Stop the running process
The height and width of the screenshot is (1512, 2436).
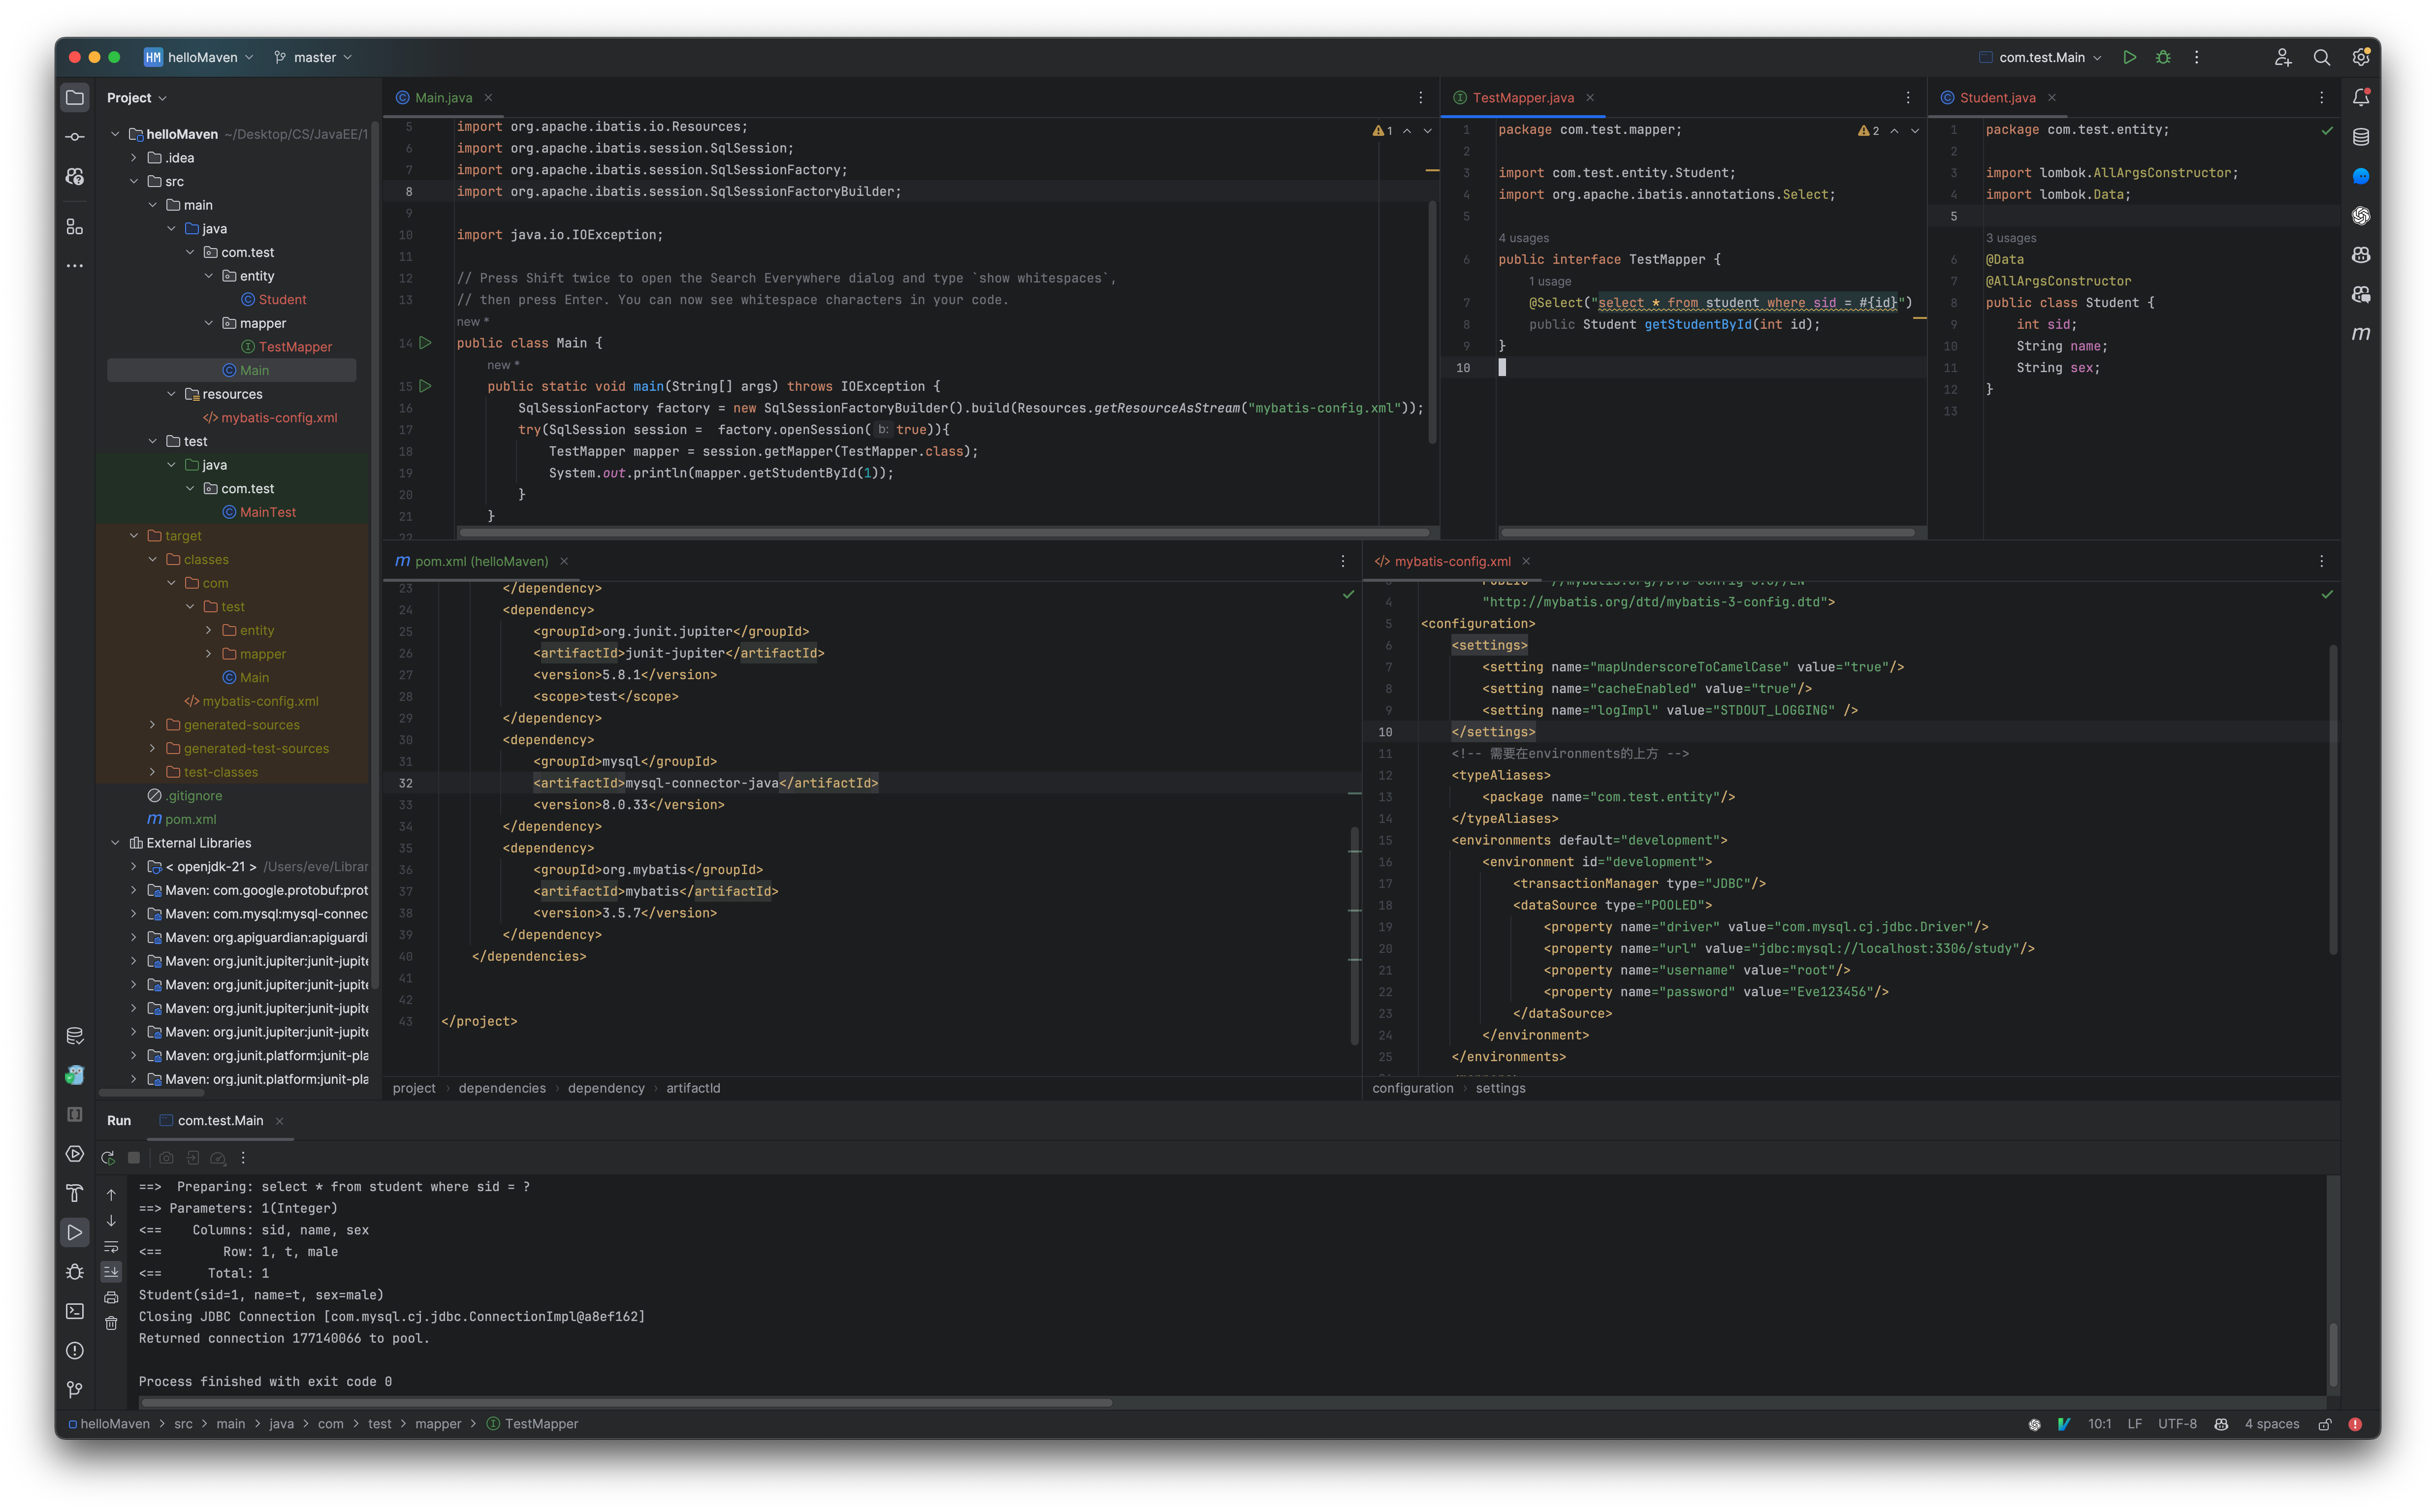pyautogui.click(x=133, y=1157)
